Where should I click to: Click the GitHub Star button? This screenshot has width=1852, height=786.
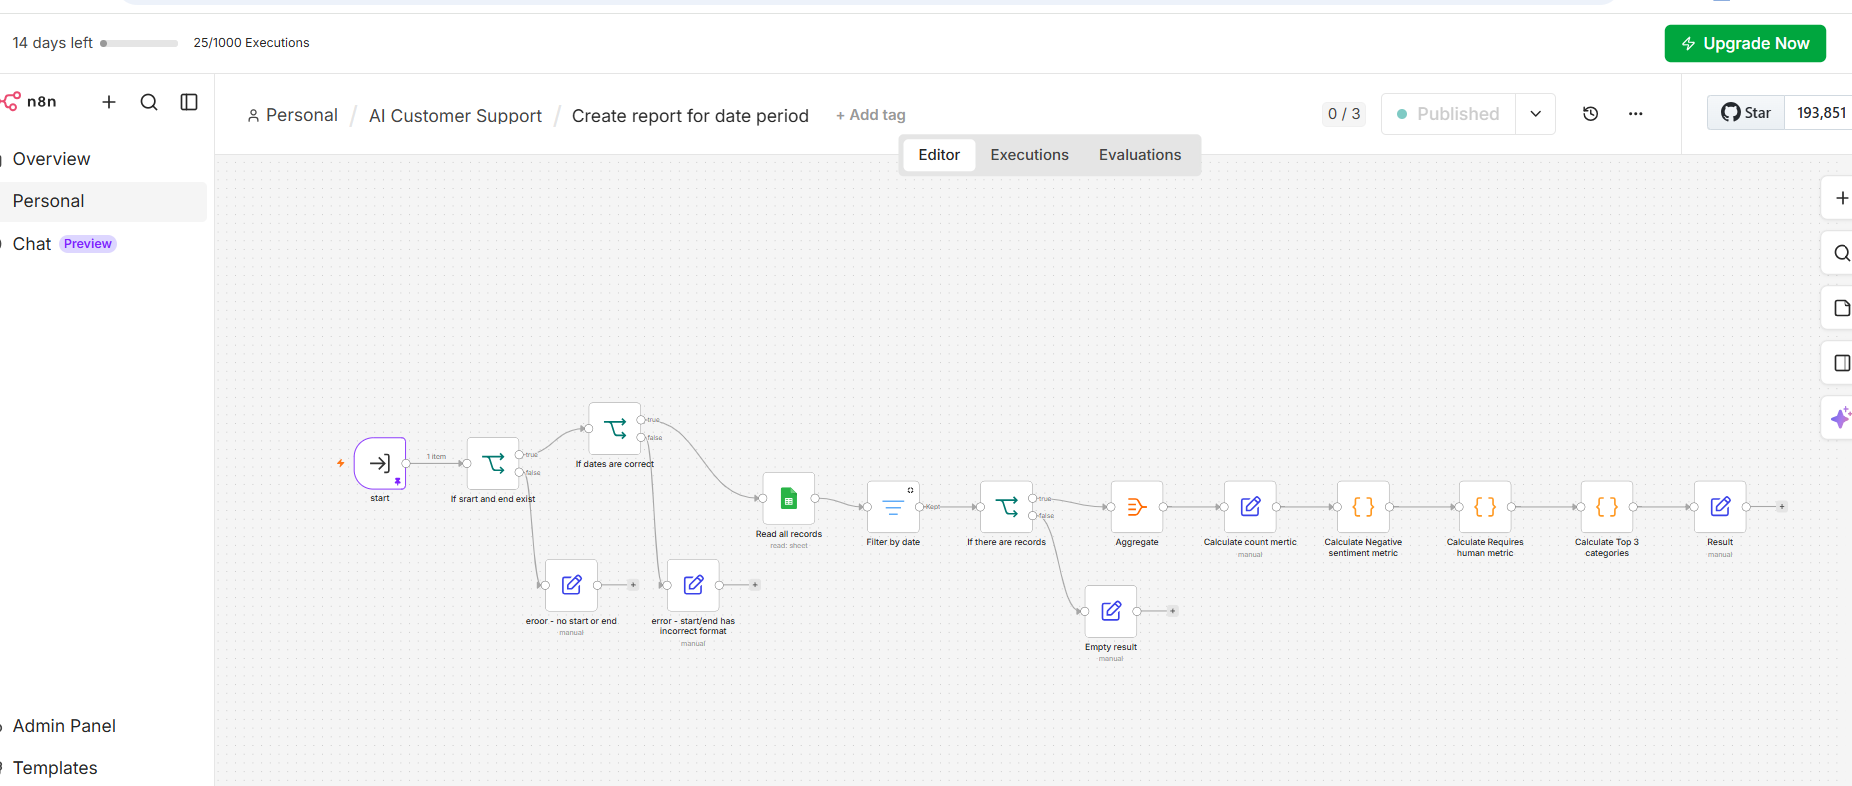pos(1746,113)
